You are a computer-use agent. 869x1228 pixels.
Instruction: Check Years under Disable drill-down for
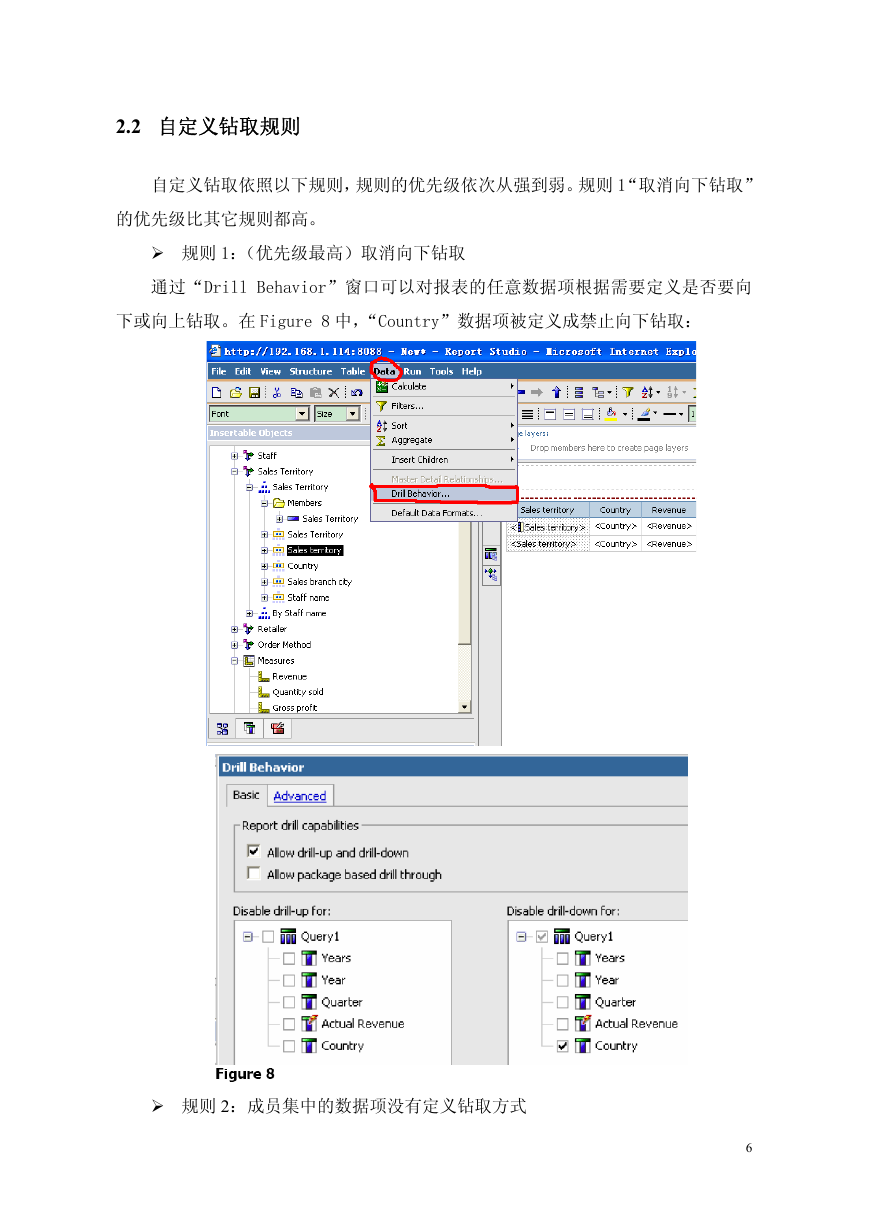(x=563, y=958)
